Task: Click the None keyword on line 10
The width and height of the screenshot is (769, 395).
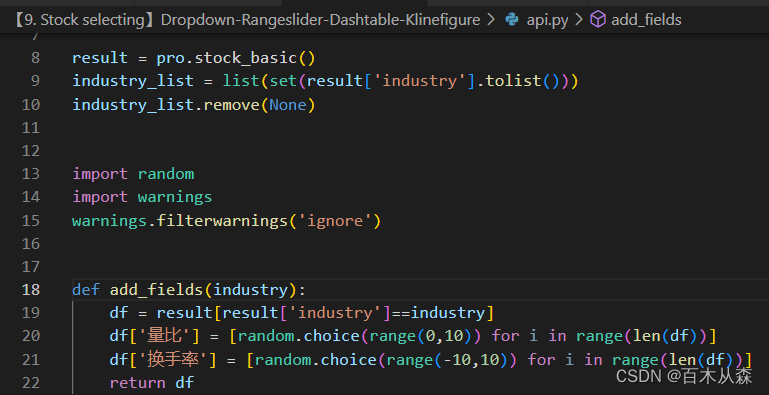Action: 288,105
